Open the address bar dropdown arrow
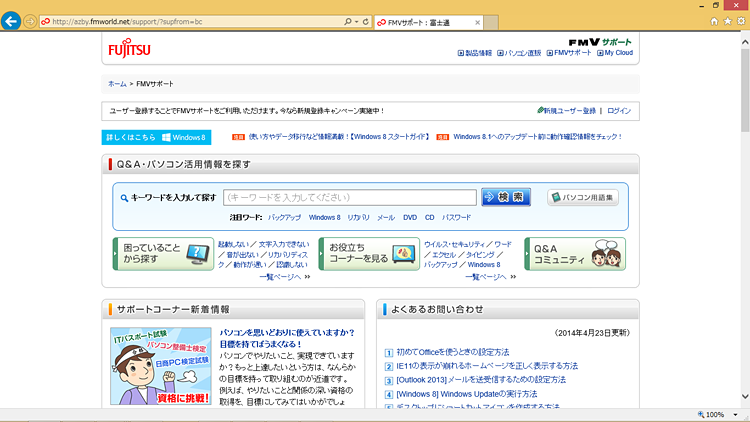This screenshot has width=750, height=422. click(356, 22)
